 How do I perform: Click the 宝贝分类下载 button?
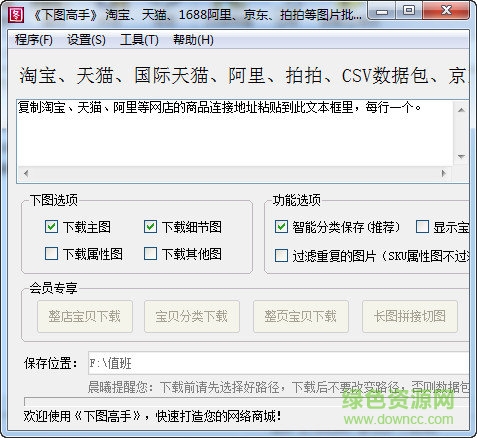click(x=192, y=316)
